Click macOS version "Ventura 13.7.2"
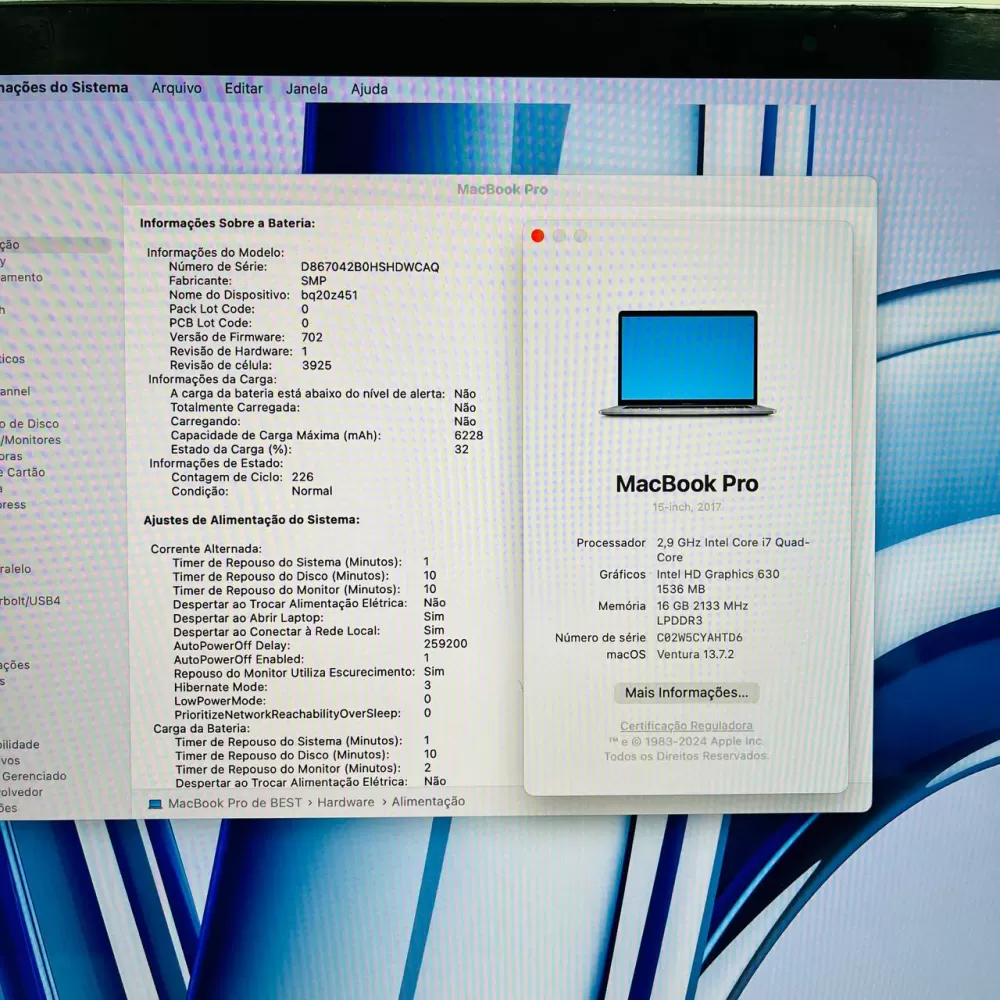The height and width of the screenshot is (1000, 1000). [x=695, y=654]
